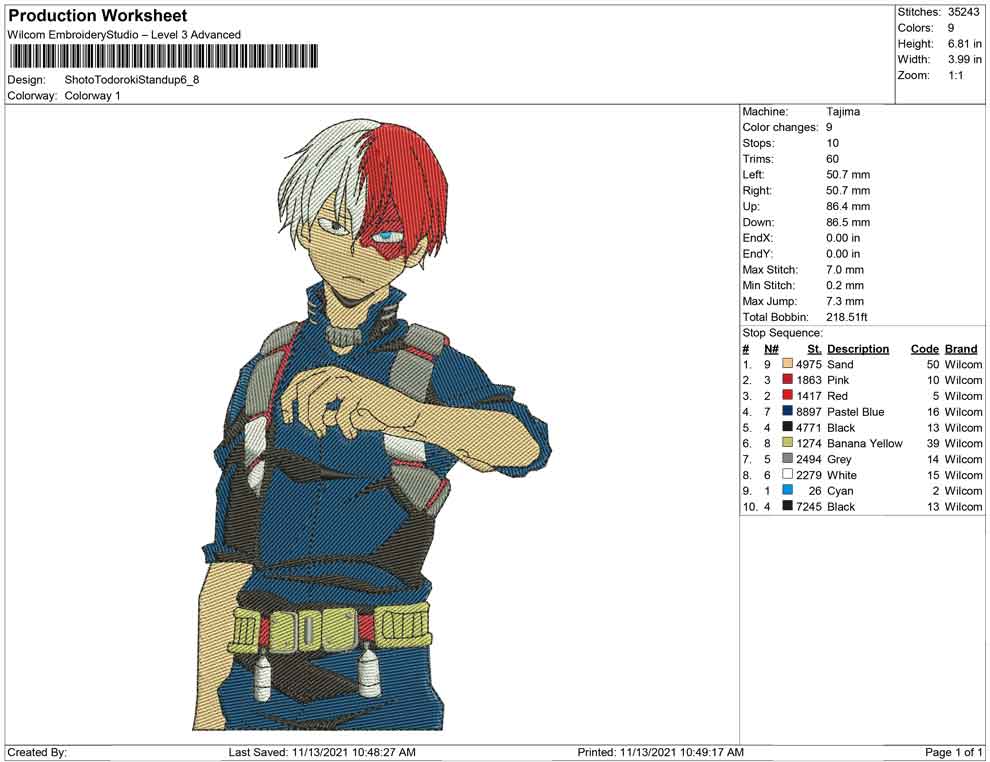The image size is (990, 762).
Task: Click the barcode under the title
Action: tap(163, 56)
